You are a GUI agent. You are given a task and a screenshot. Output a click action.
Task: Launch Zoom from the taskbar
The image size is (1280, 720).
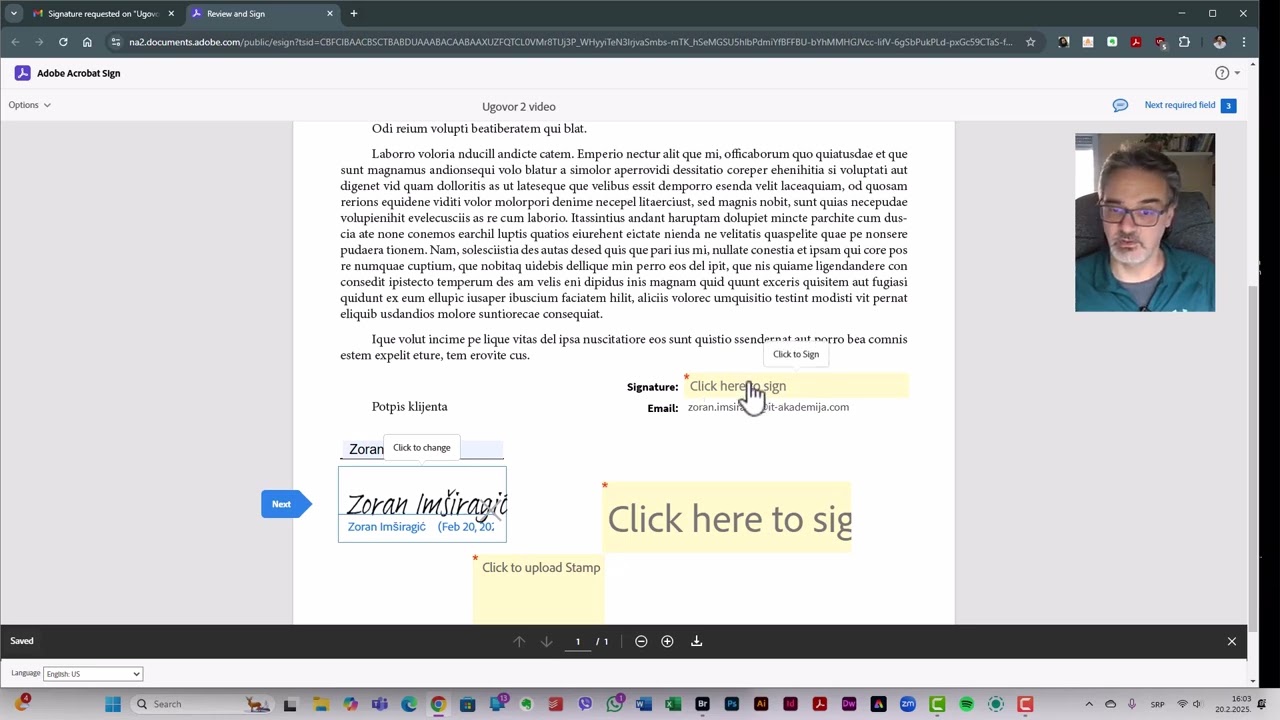coord(907,704)
